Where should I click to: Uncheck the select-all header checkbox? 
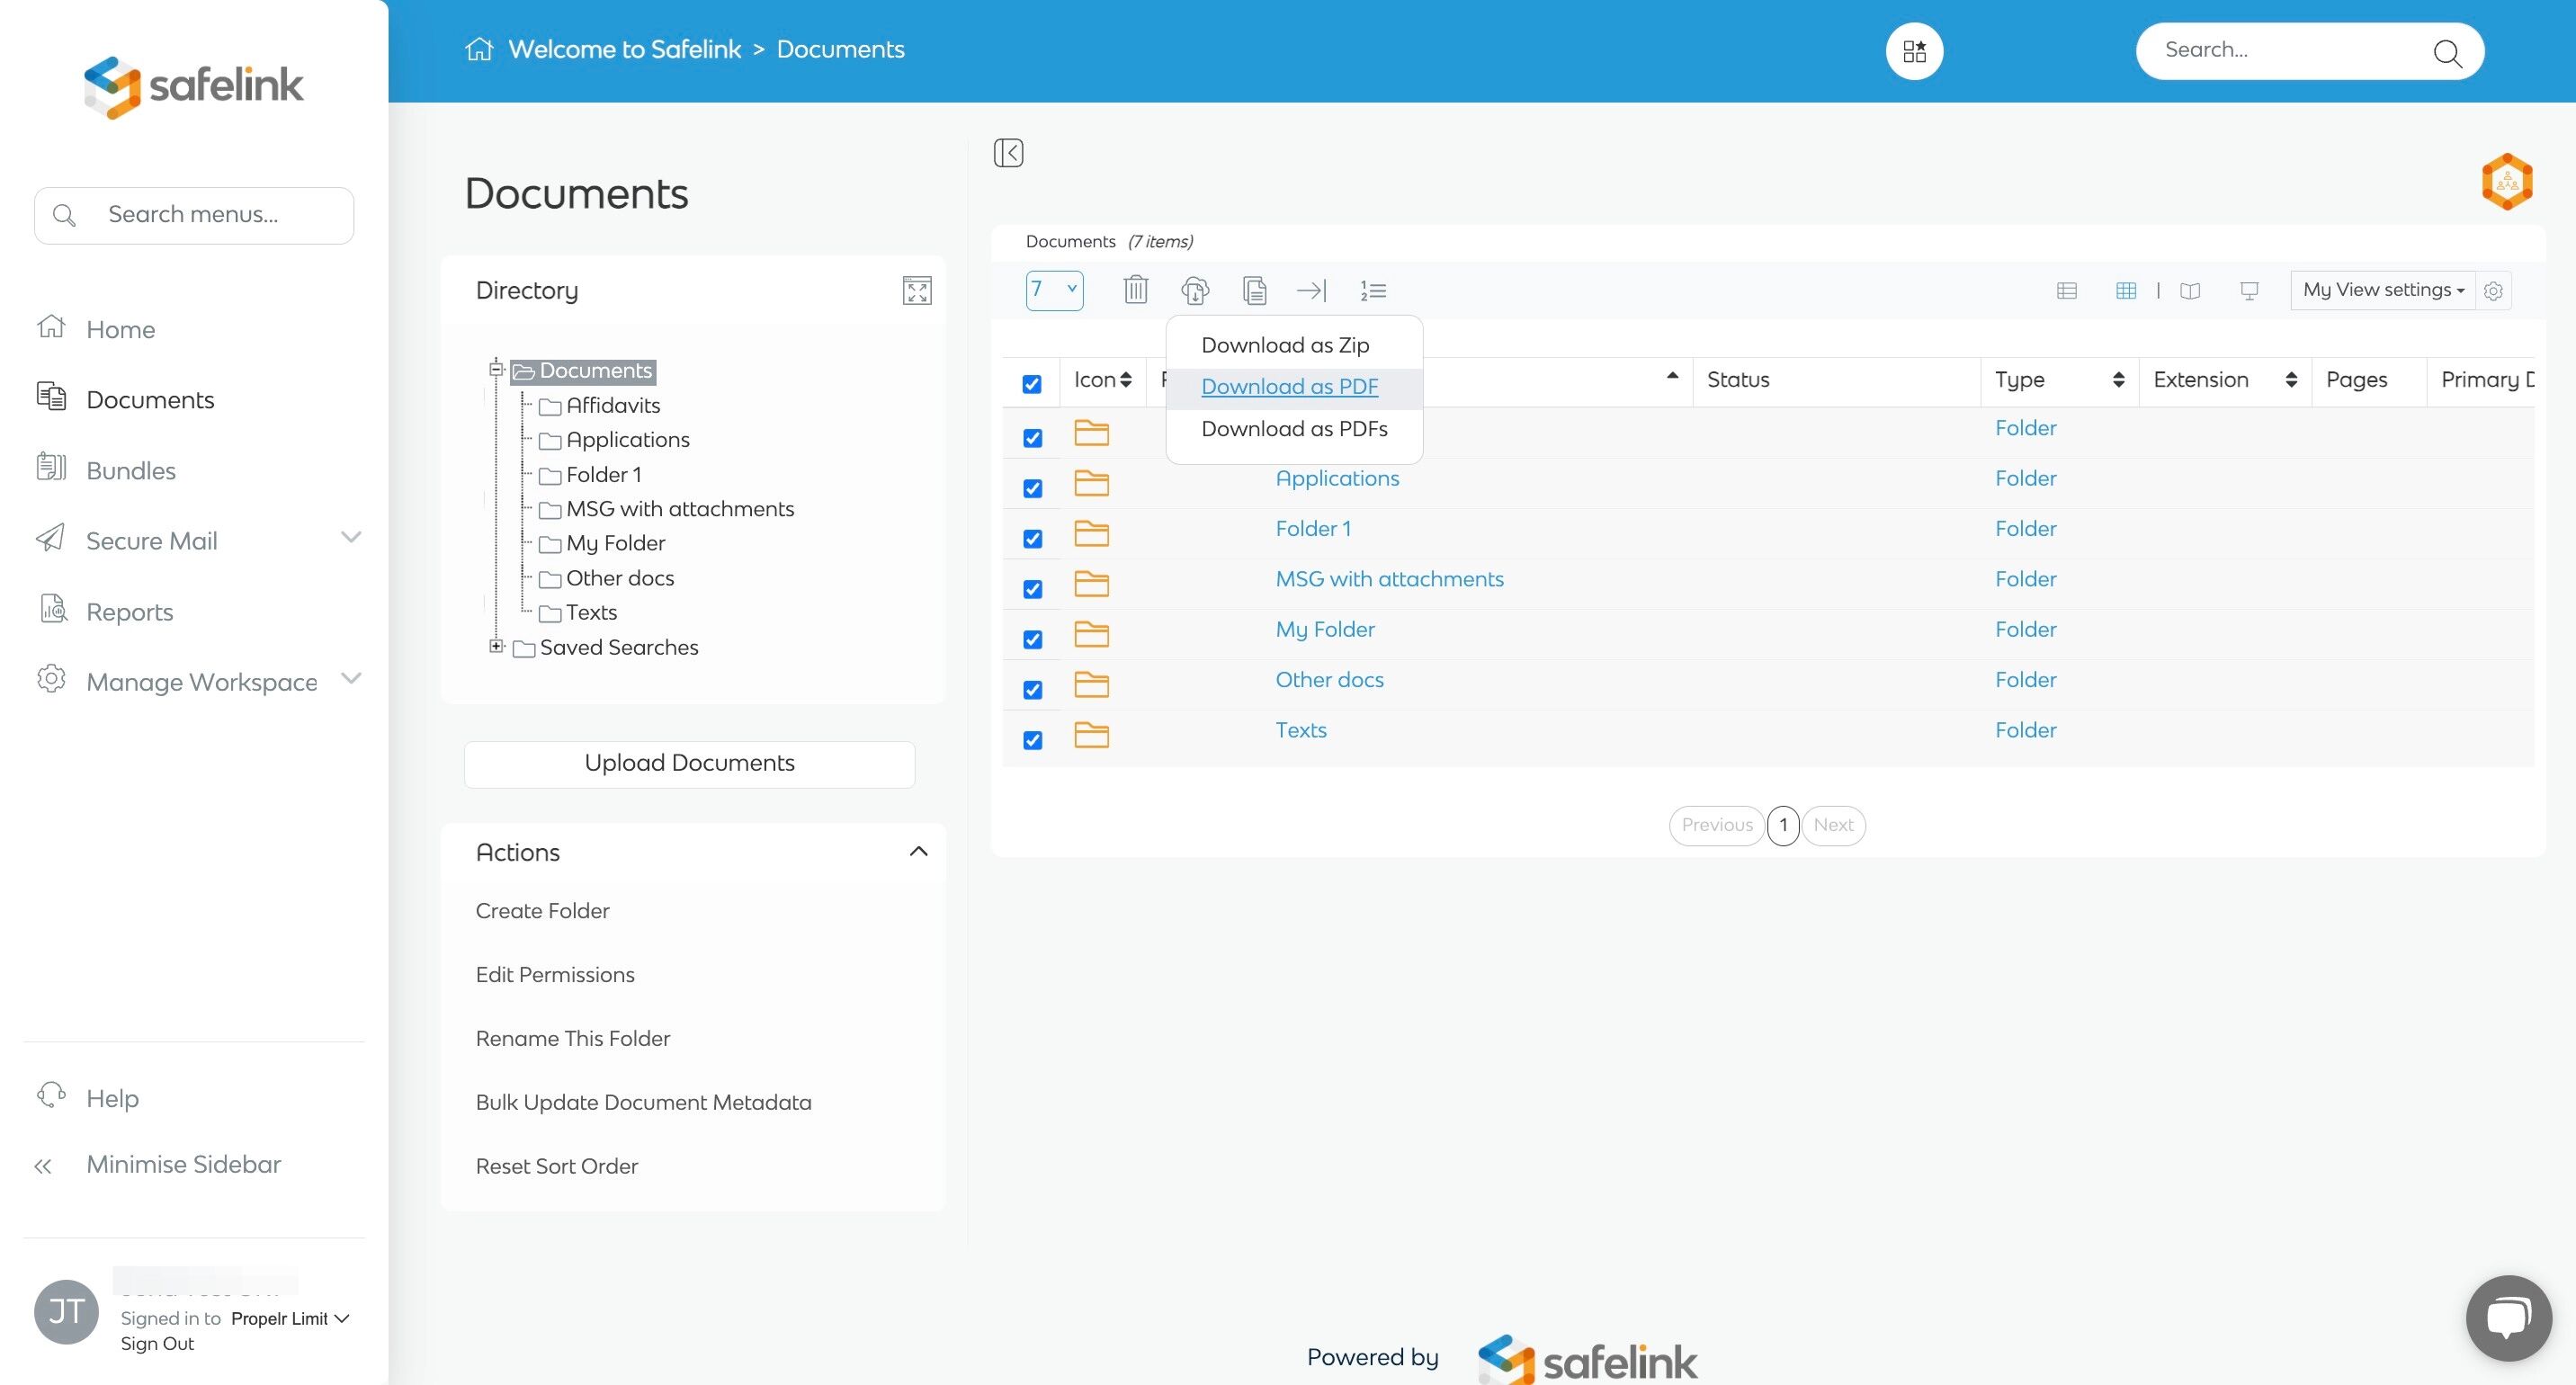(x=1032, y=384)
